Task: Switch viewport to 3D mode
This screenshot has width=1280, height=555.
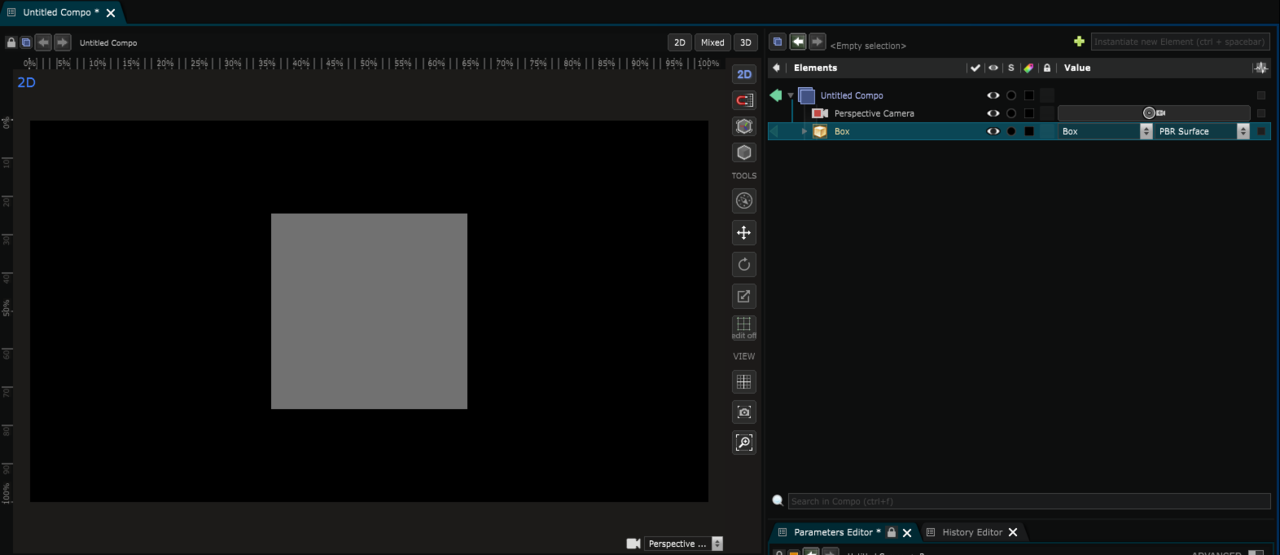Action: (746, 43)
